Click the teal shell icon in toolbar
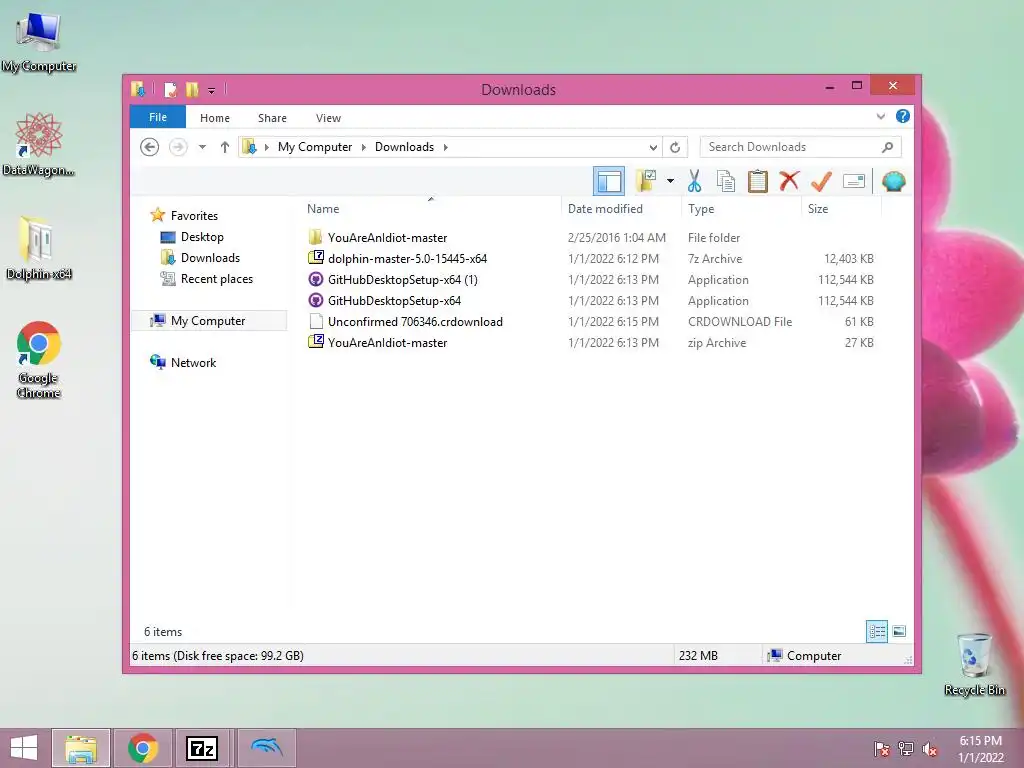The width and height of the screenshot is (1024, 768). (x=893, y=181)
